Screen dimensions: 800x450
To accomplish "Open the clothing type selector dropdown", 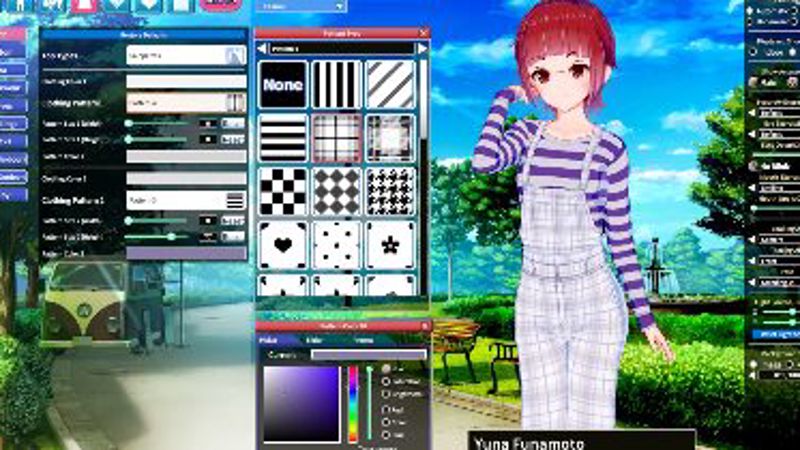I will click(186, 55).
